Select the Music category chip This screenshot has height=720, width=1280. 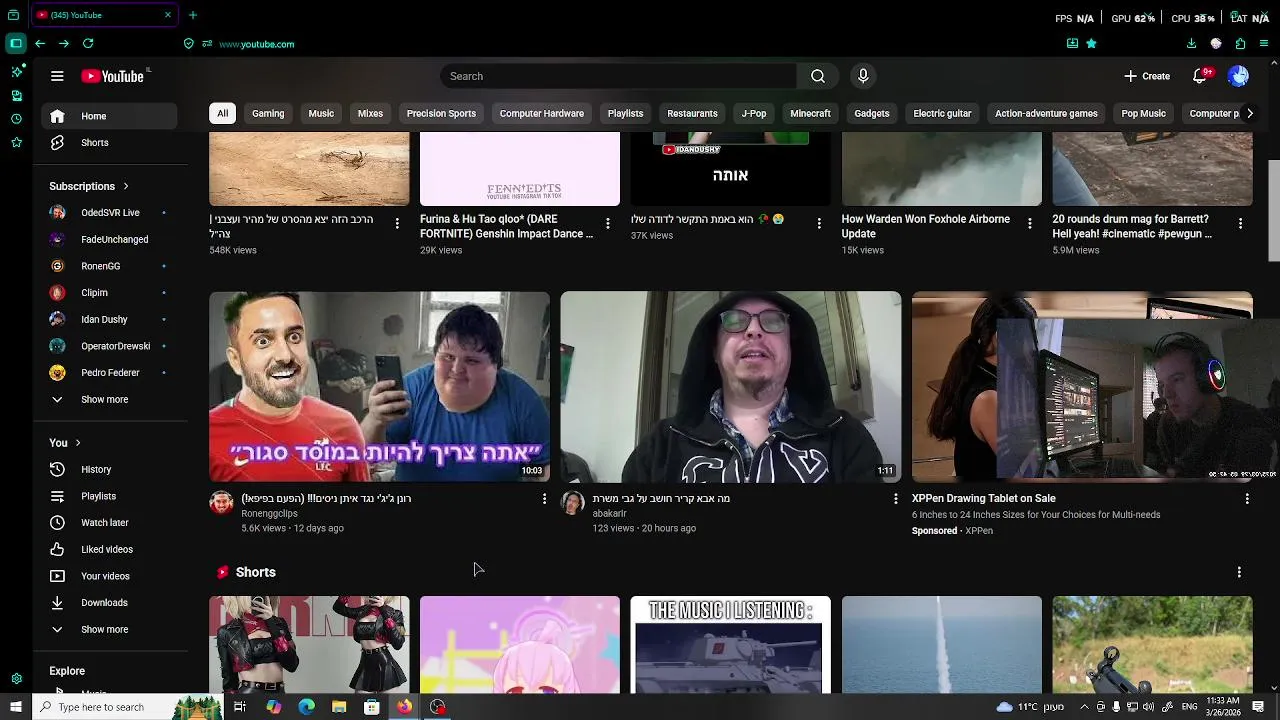coord(321,113)
